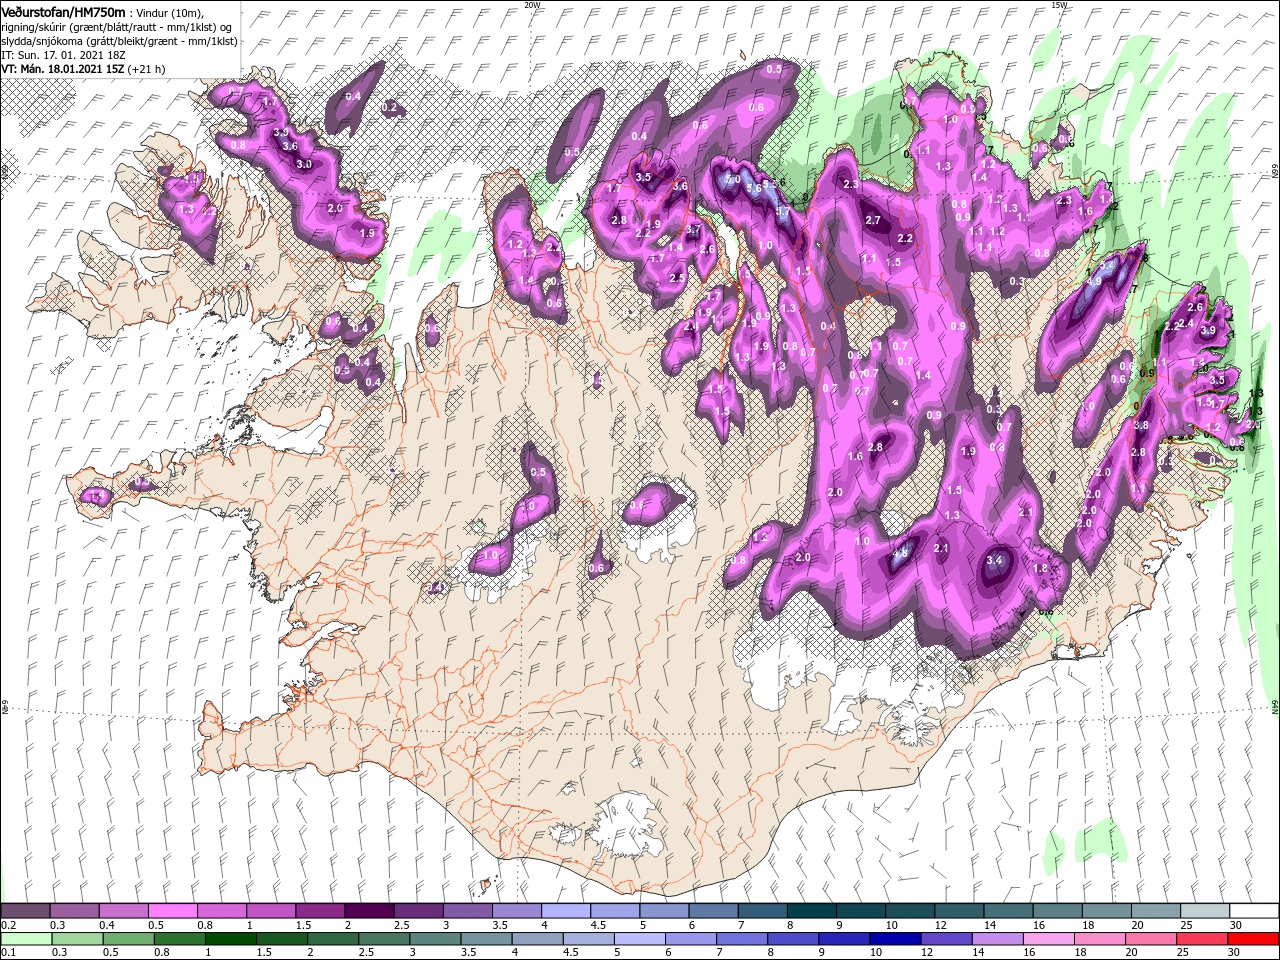Click the '4.9' snowfall value in the east
1280x960 pixels.
coord(1093,282)
